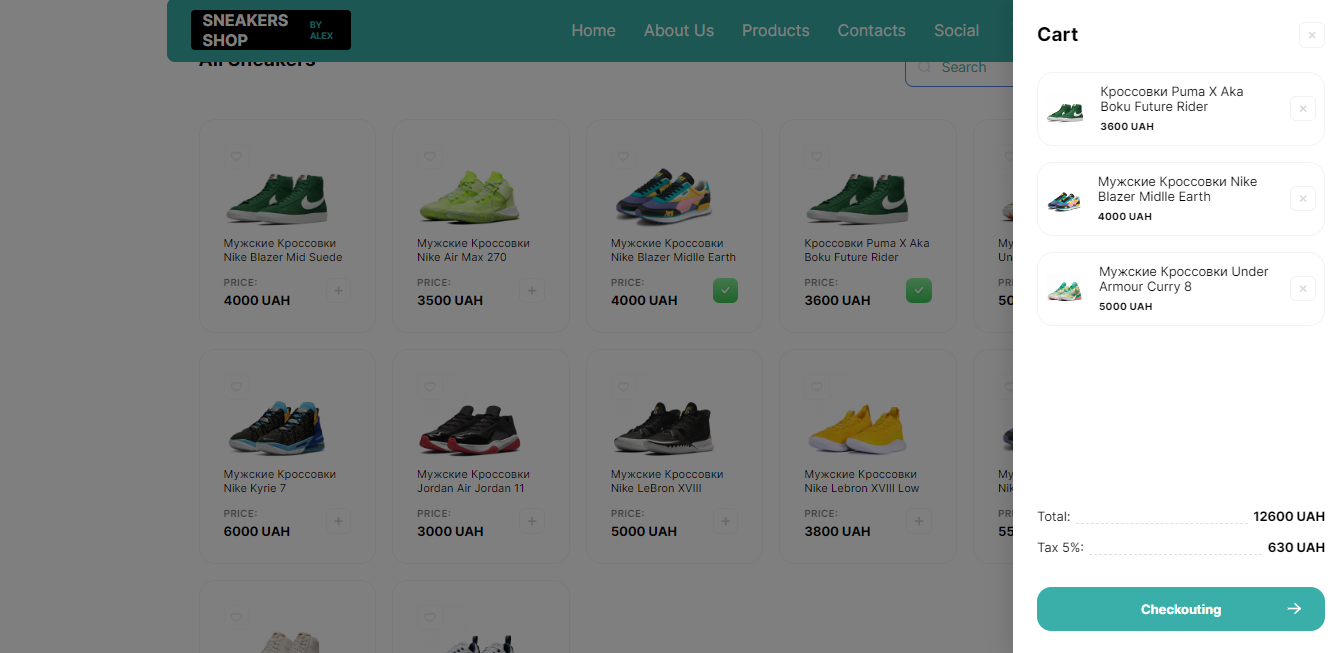Add Nike Air Max 270 with plus button
Viewport: 1341px width, 653px height.
pos(532,291)
